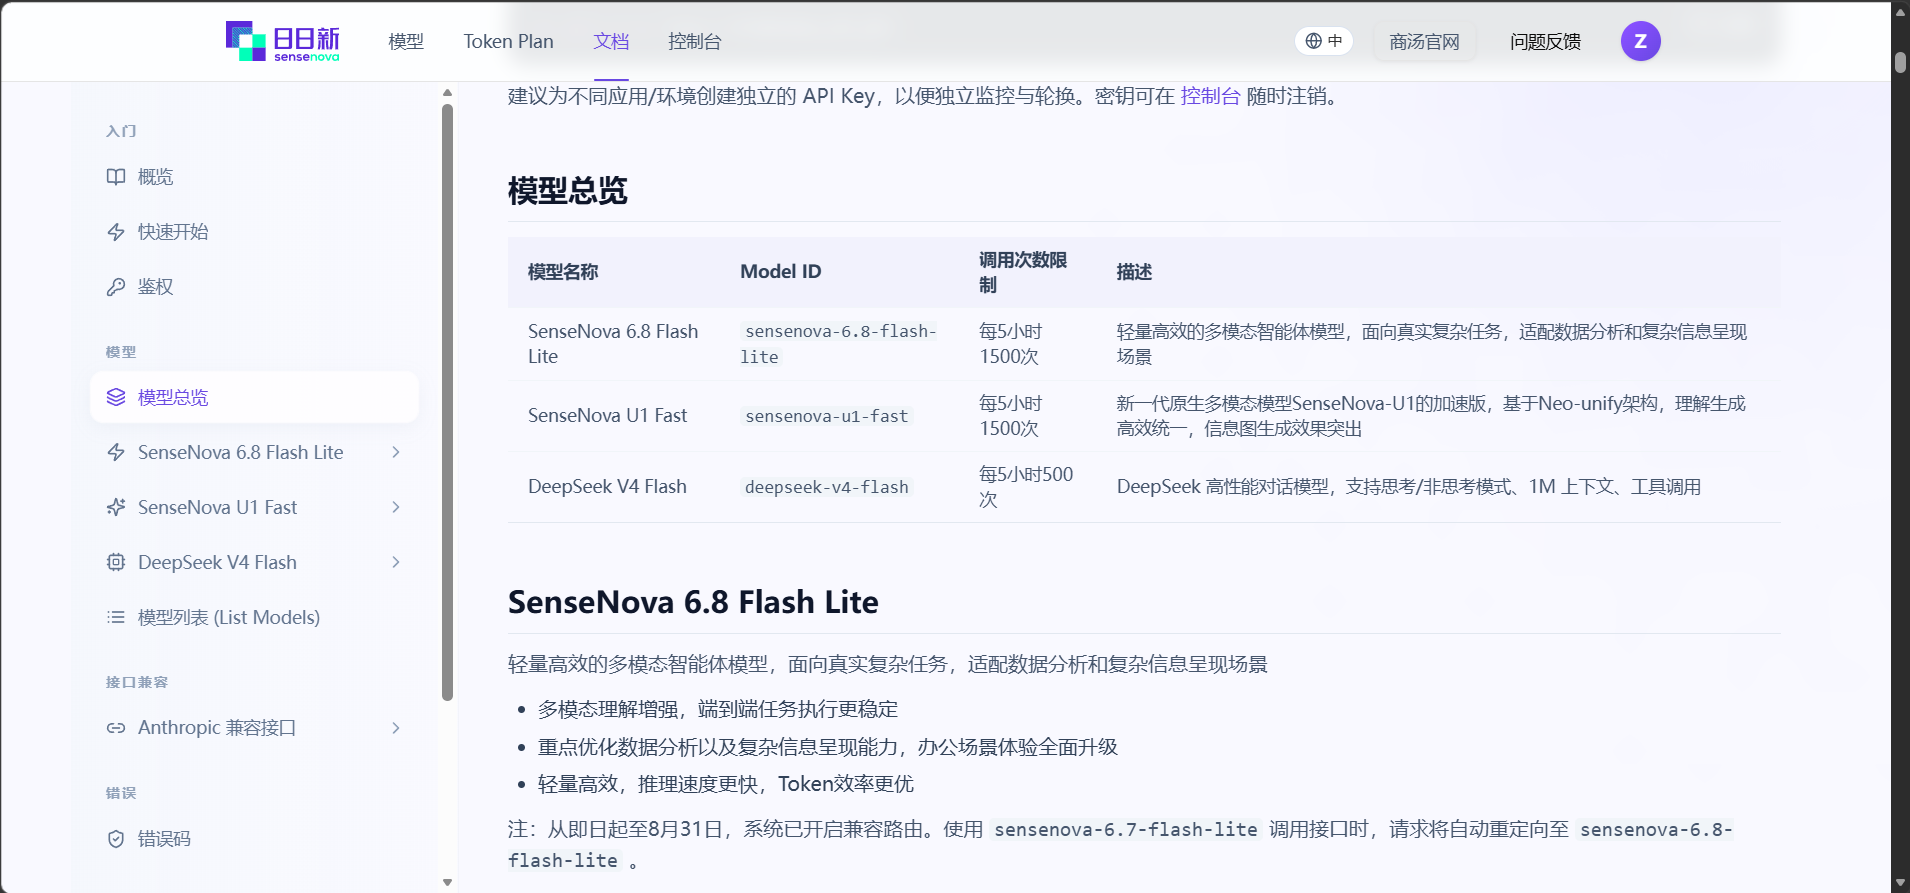The height and width of the screenshot is (893, 1910).
Task: Click the 问题反馈 link
Action: click(x=1545, y=41)
